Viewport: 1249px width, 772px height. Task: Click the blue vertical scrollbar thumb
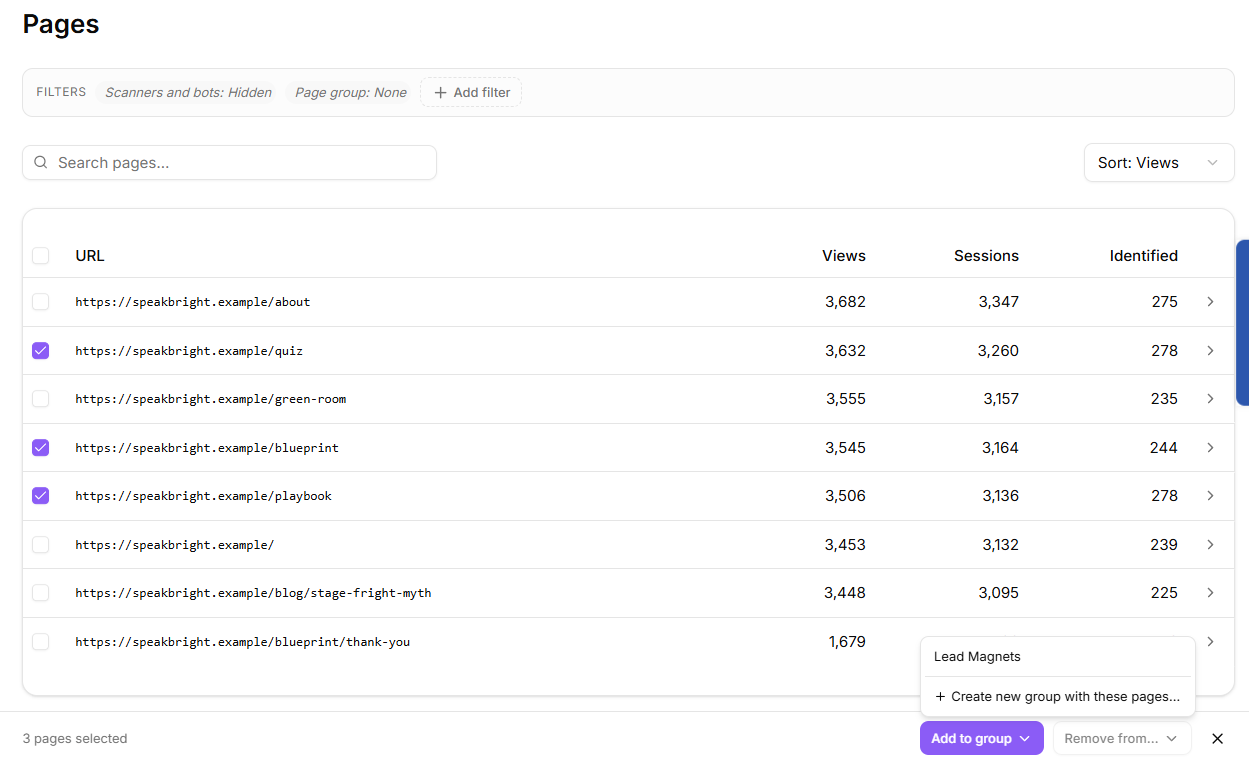(1242, 322)
